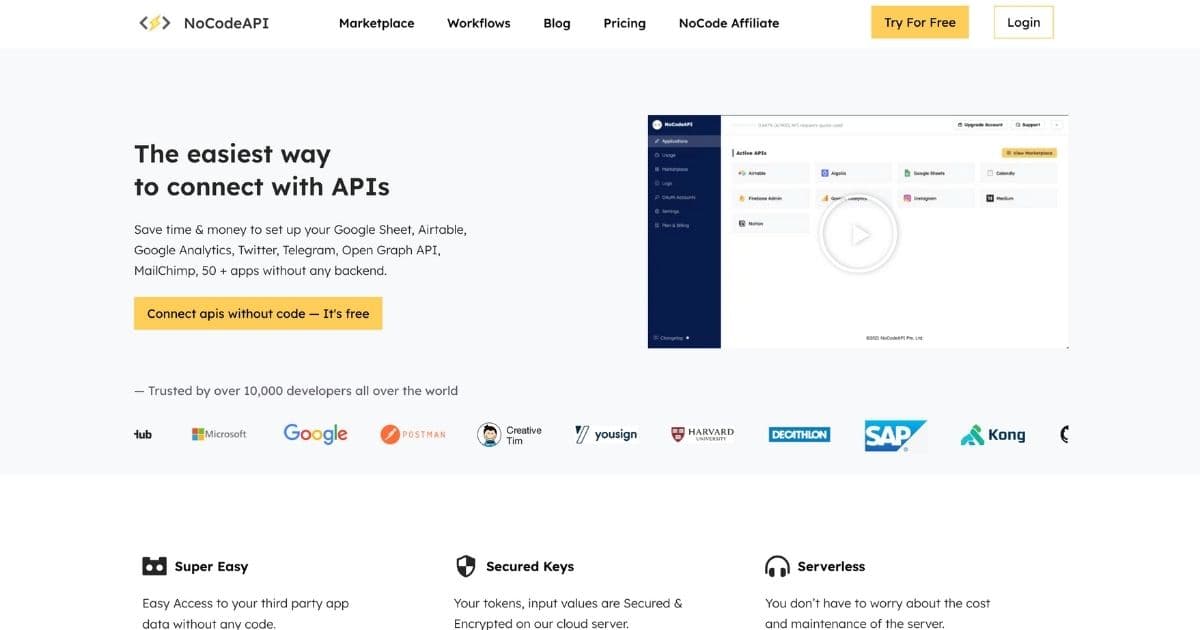Viewport: 1200px width, 630px height.
Task: Click the Decathlon logo
Action: 799,434
